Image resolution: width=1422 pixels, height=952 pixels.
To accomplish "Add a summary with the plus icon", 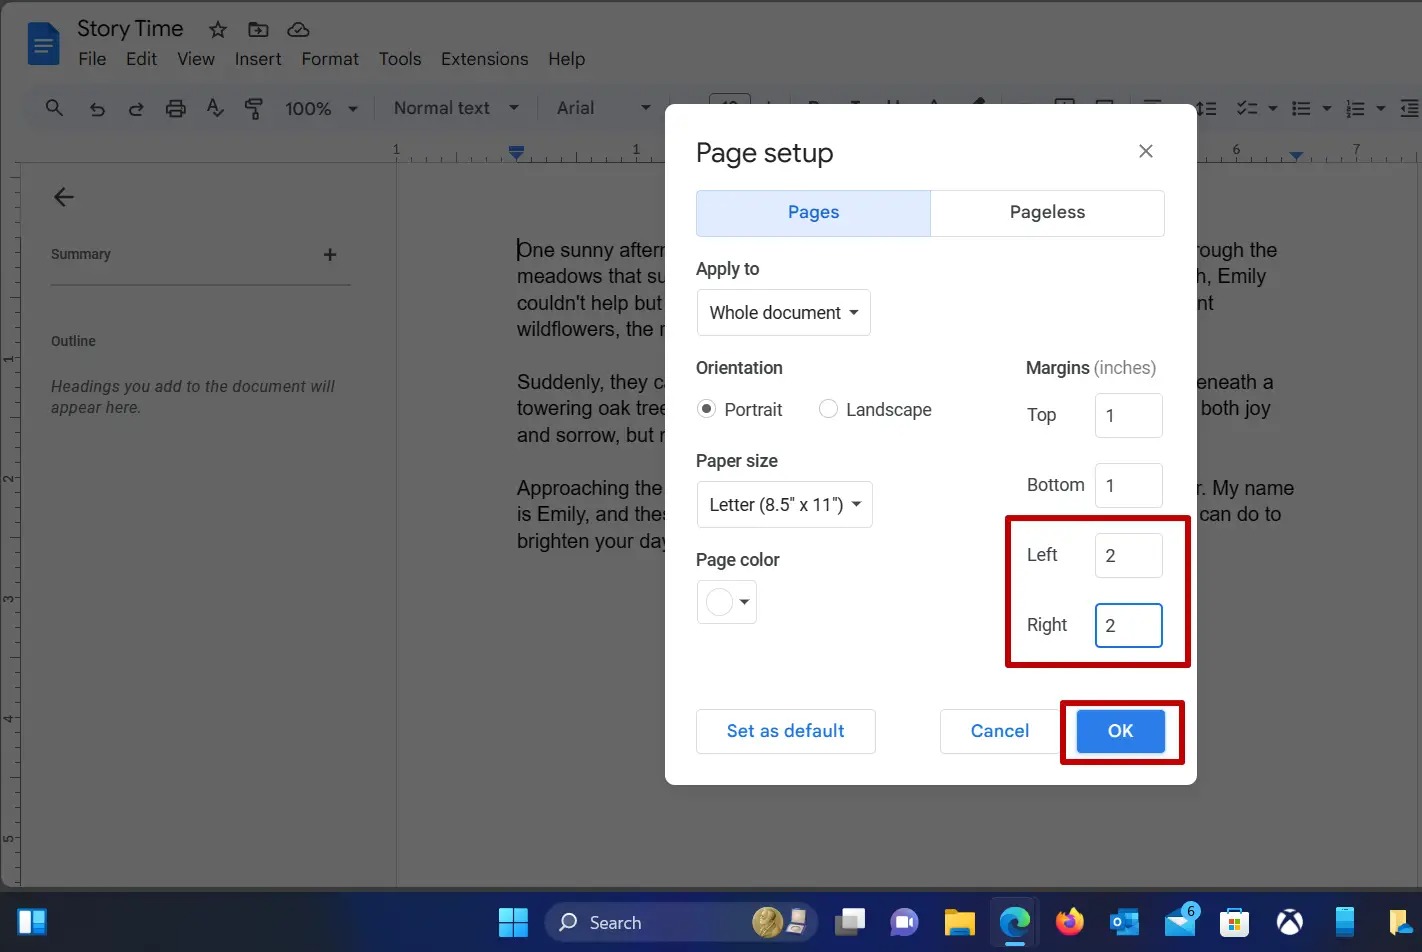I will click(330, 255).
